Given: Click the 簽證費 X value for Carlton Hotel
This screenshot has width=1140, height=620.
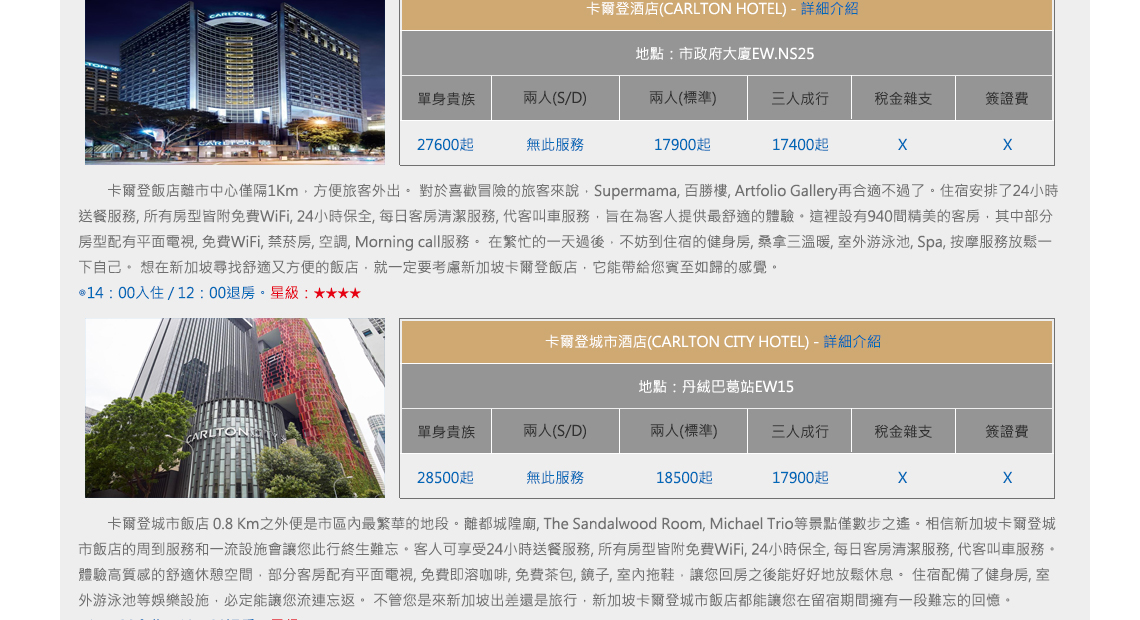Looking at the screenshot, I should pyautogui.click(x=1007, y=145).
